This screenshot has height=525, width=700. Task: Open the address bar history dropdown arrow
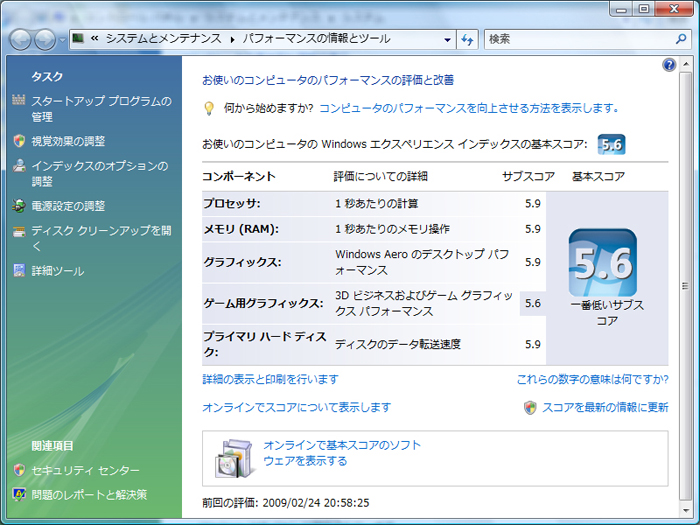[x=447, y=40]
